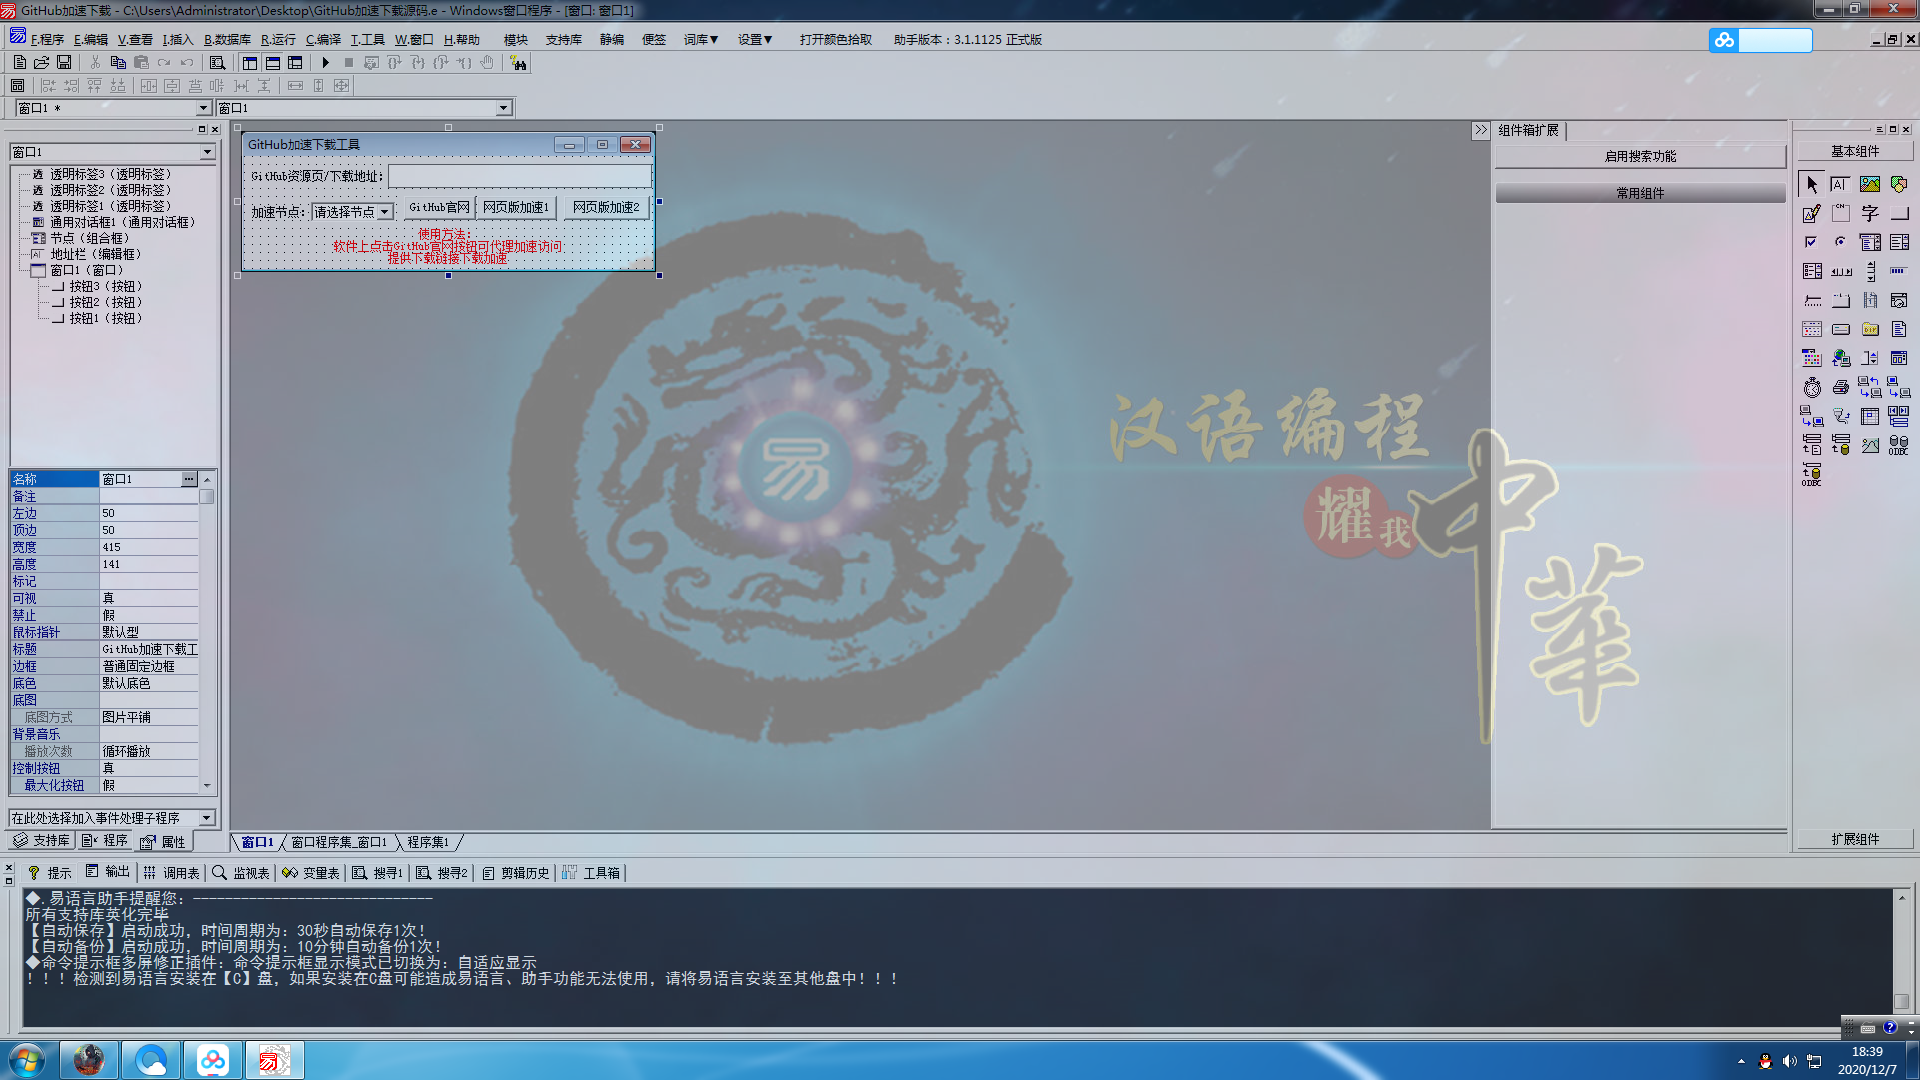Click the Windows Start button
This screenshot has width=1920, height=1080.
(x=27, y=1060)
